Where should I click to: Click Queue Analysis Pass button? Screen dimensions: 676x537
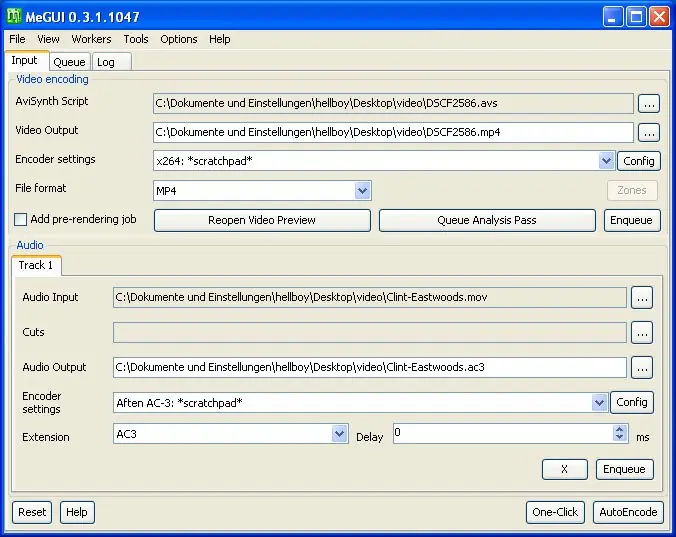487,220
